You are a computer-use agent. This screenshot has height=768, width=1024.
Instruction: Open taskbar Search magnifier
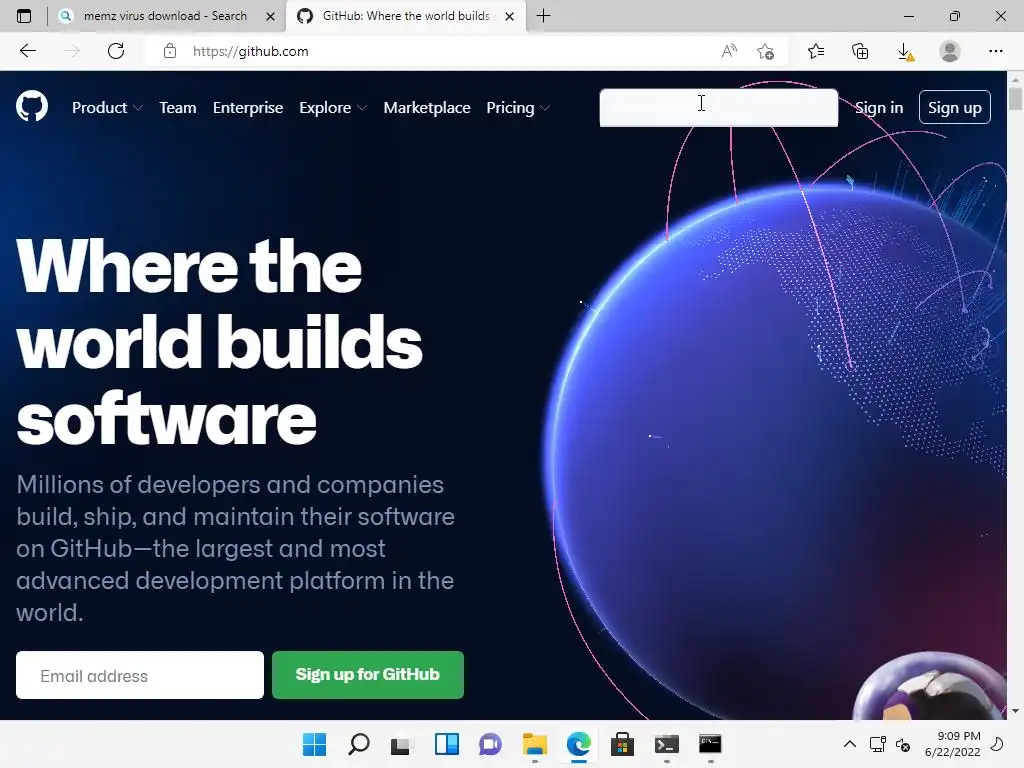359,744
